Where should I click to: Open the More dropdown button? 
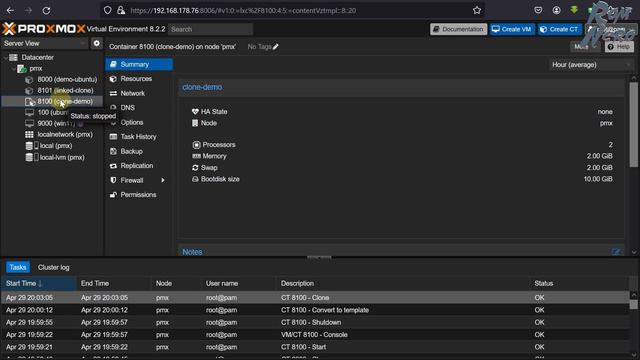(x=585, y=47)
